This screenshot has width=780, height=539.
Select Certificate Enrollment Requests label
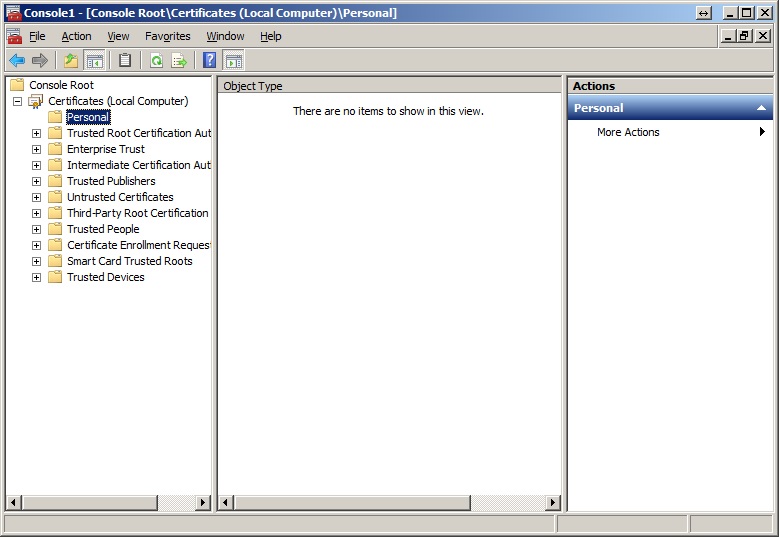point(139,245)
